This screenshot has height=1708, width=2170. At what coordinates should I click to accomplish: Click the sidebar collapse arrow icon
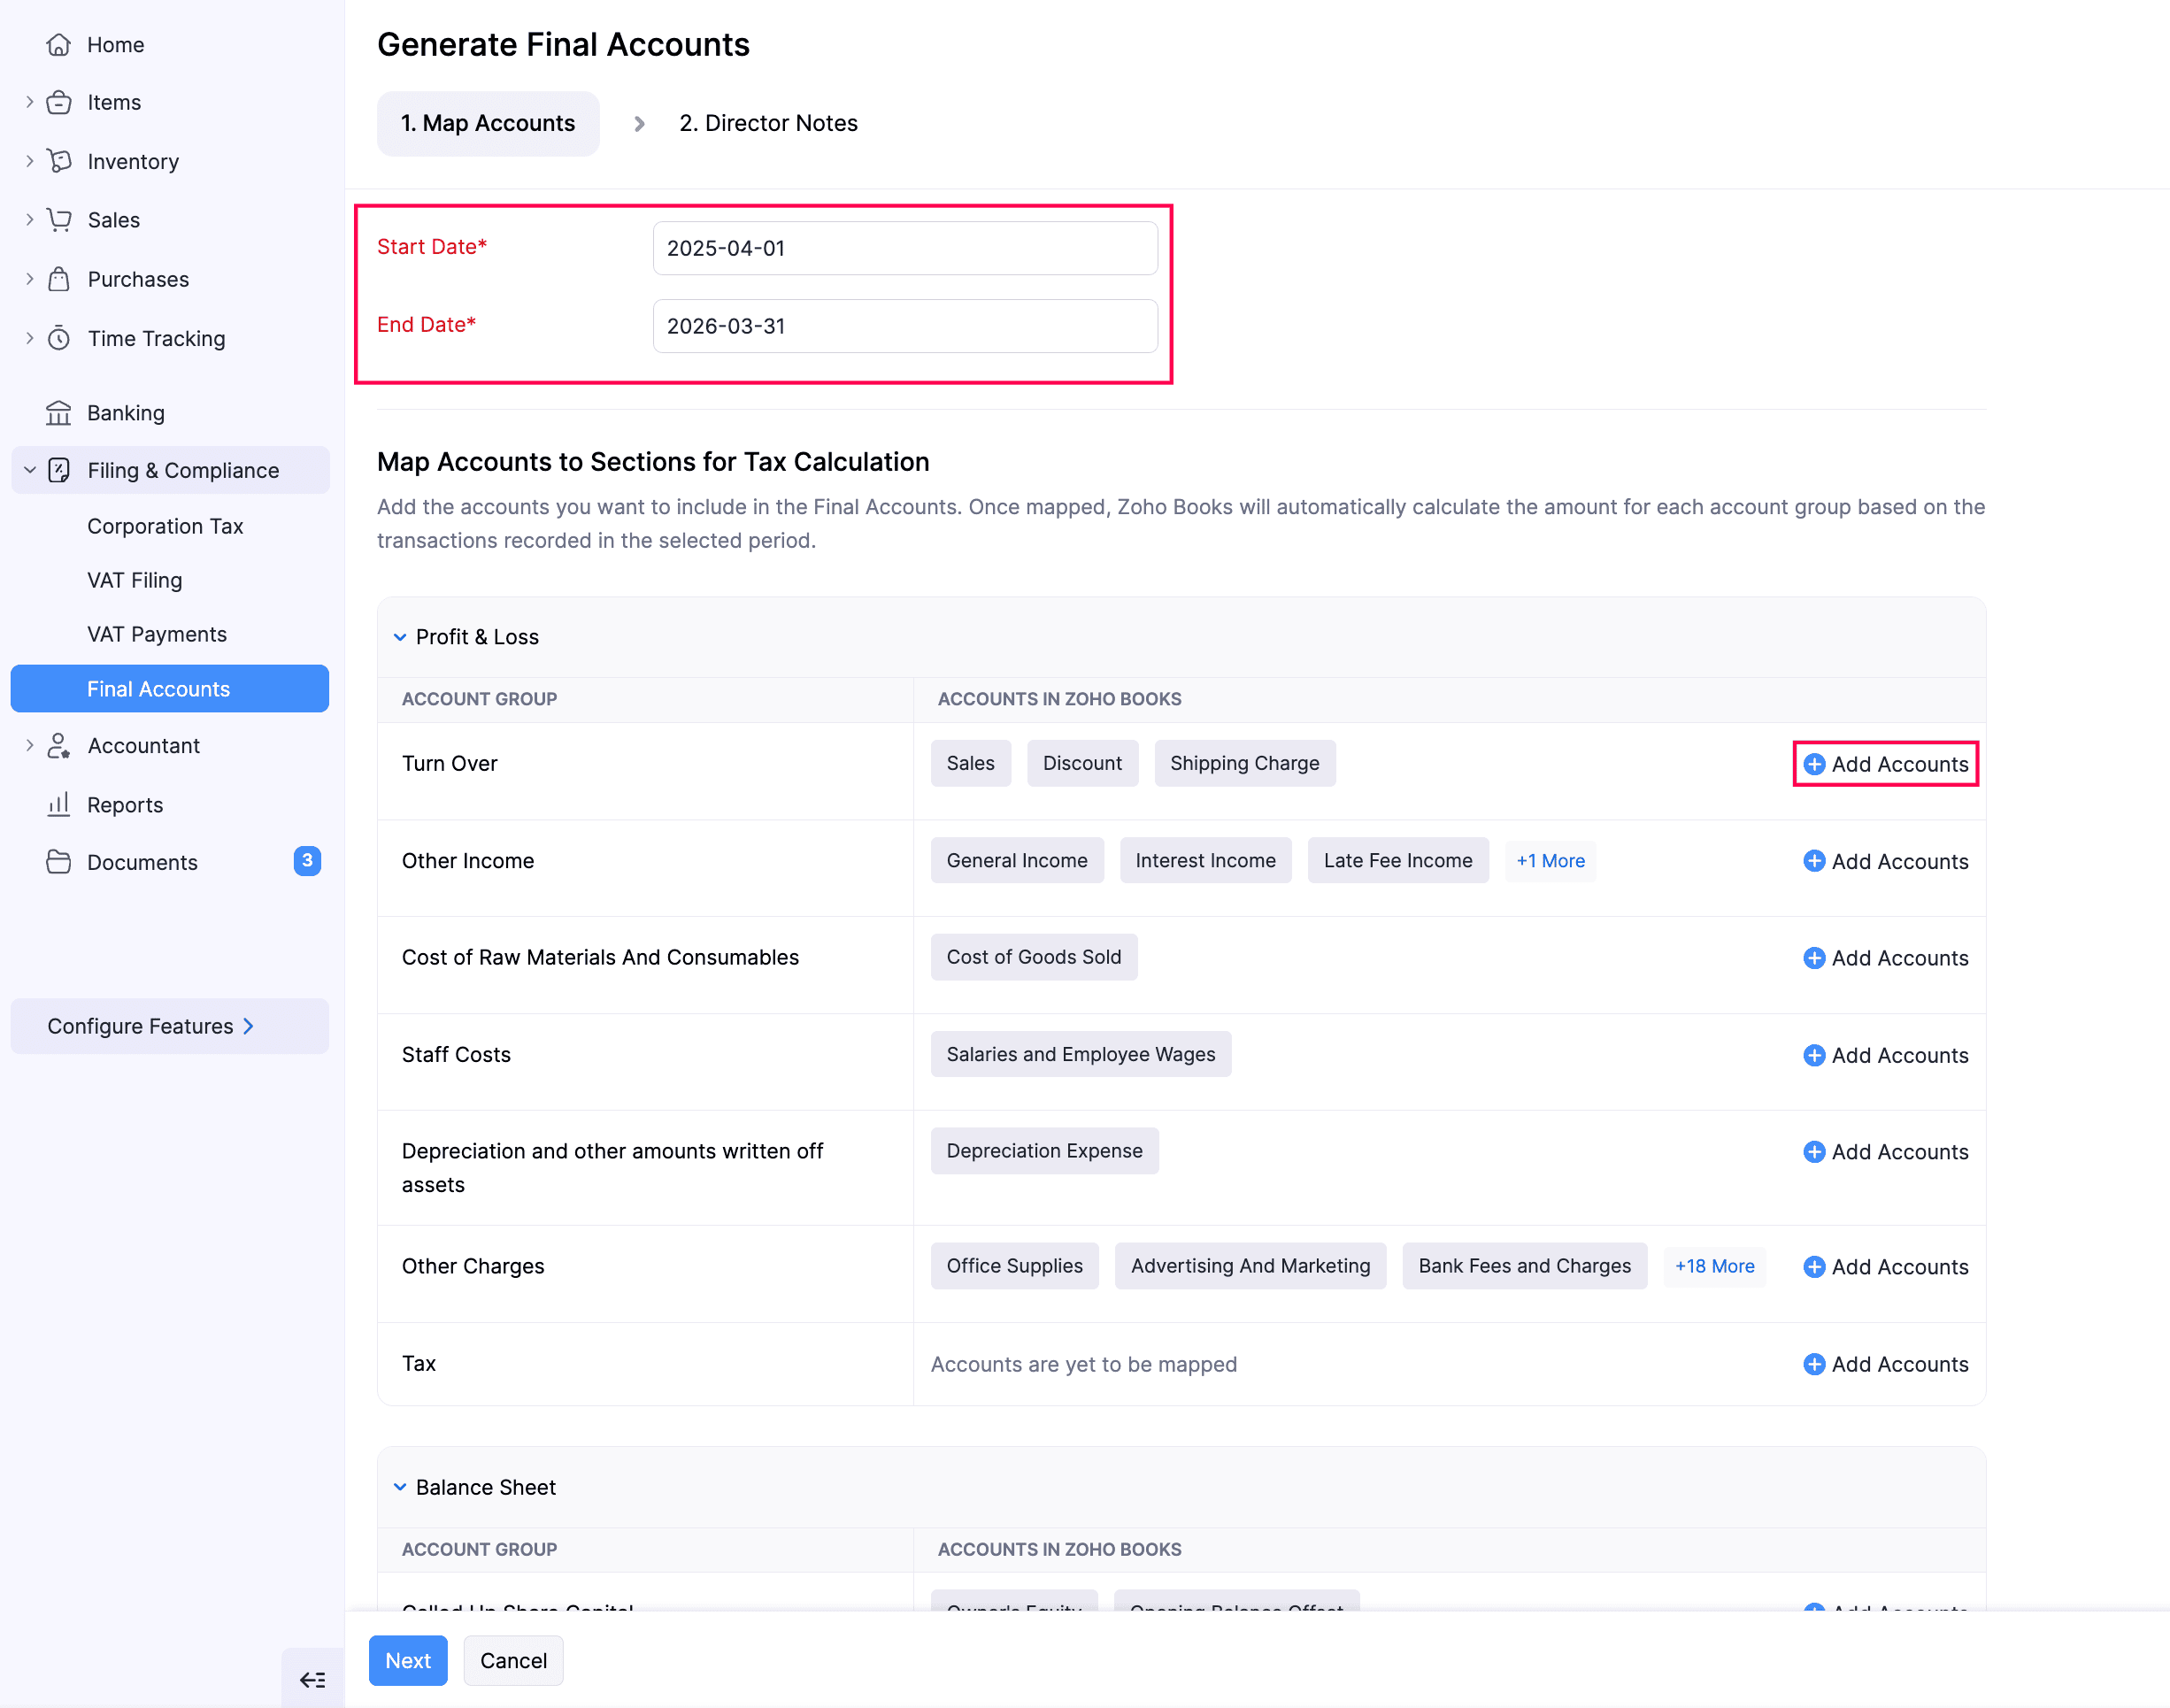313,1680
